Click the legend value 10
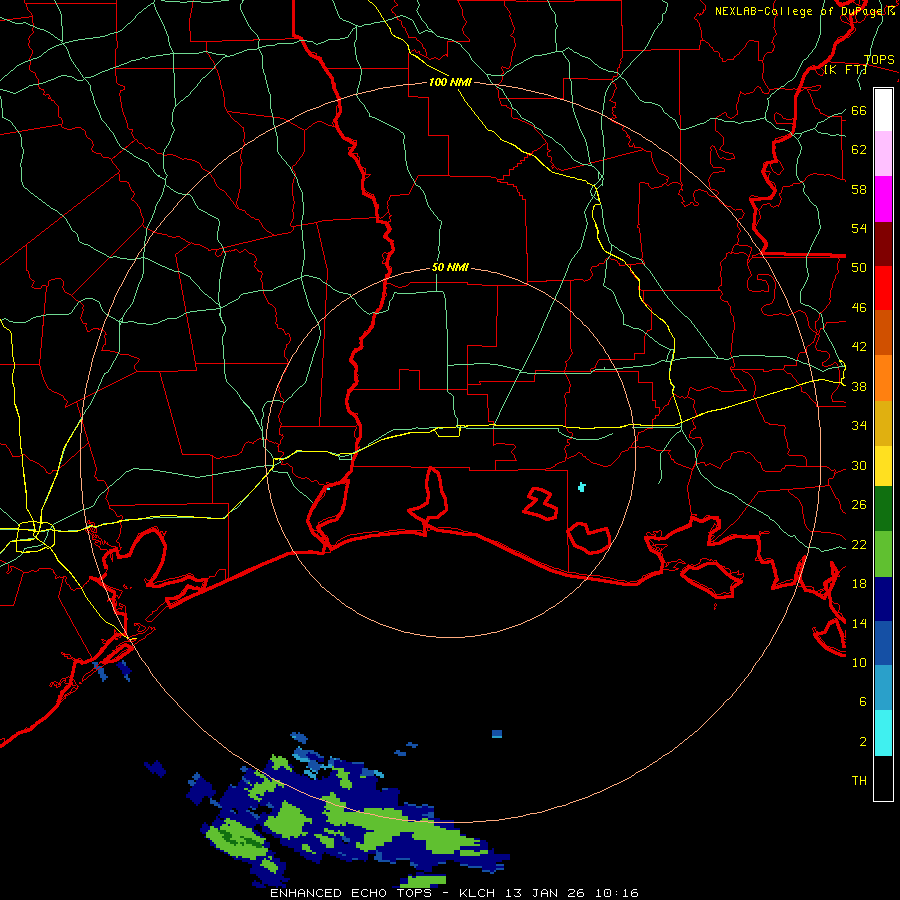 coord(859,662)
